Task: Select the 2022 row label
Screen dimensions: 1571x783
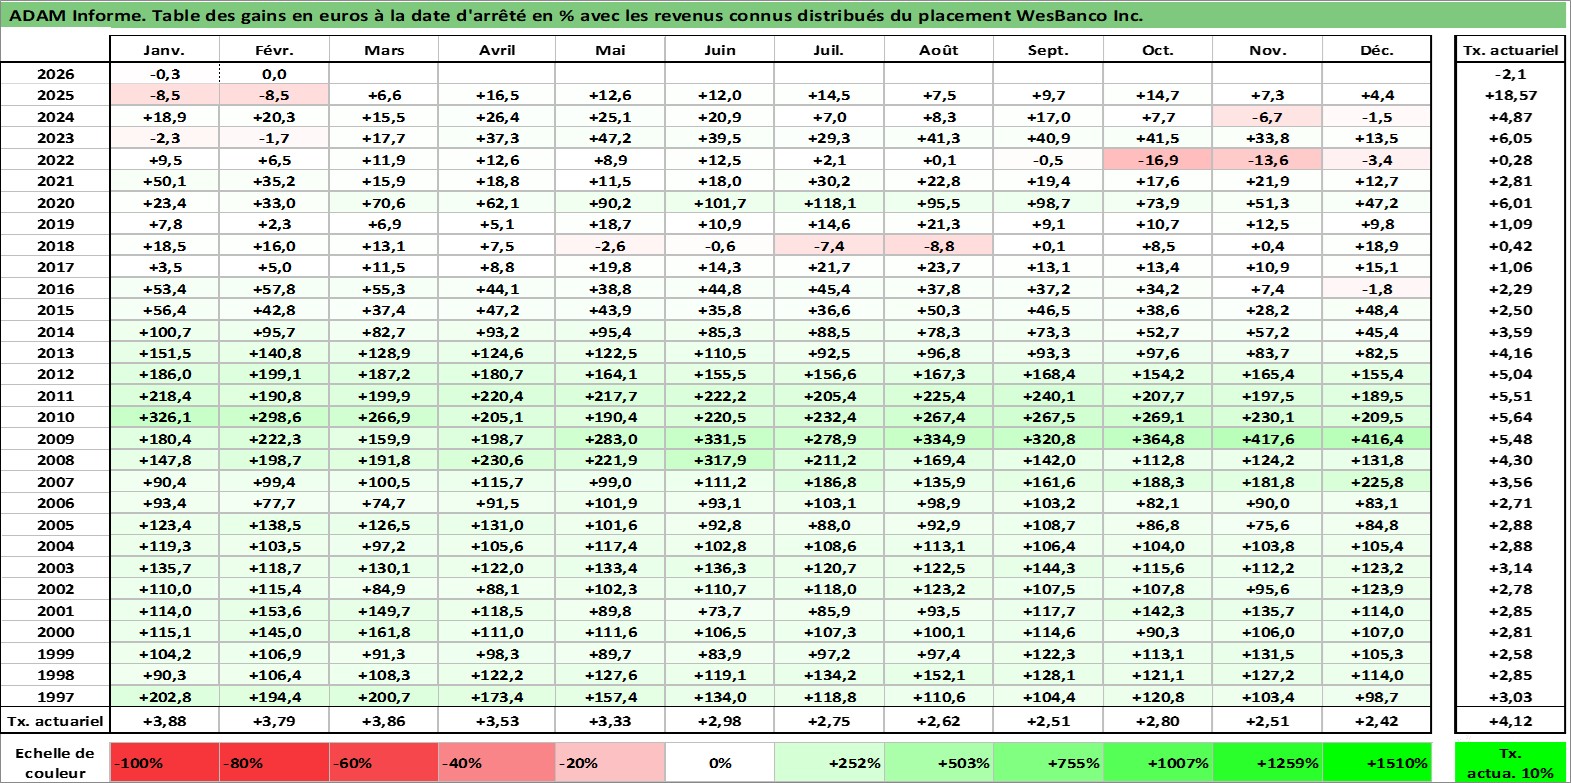Action: [x=55, y=160]
